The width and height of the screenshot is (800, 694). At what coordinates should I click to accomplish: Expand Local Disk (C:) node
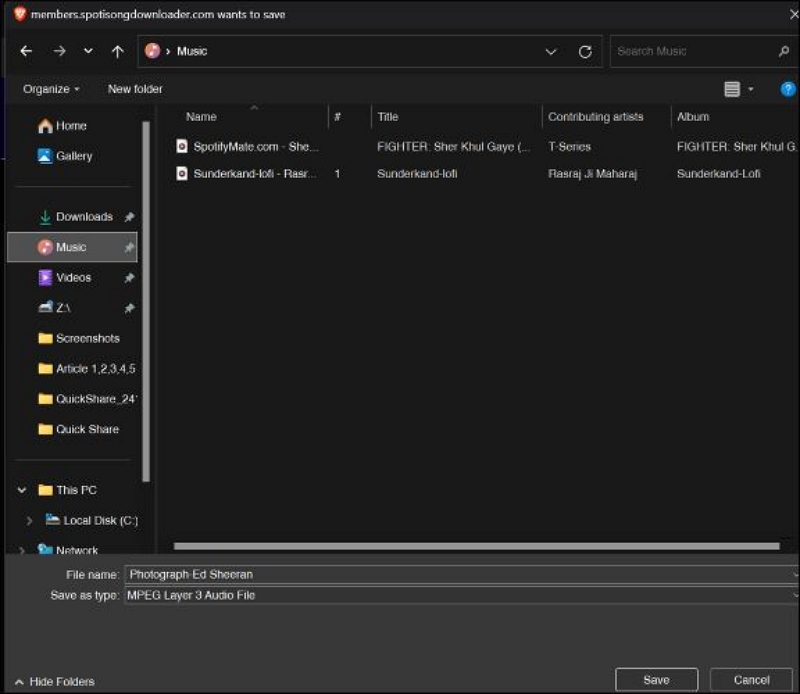29,520
